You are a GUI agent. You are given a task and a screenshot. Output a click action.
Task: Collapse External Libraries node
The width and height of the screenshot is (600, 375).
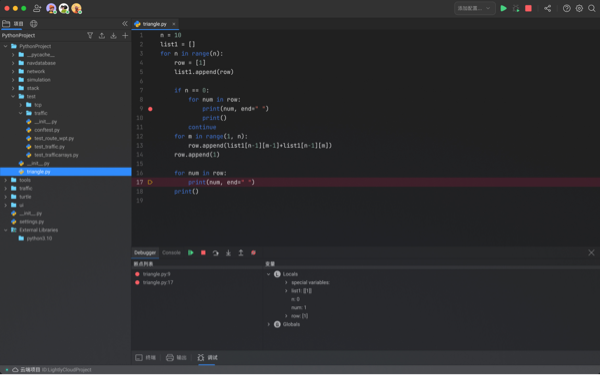point(5,230)
